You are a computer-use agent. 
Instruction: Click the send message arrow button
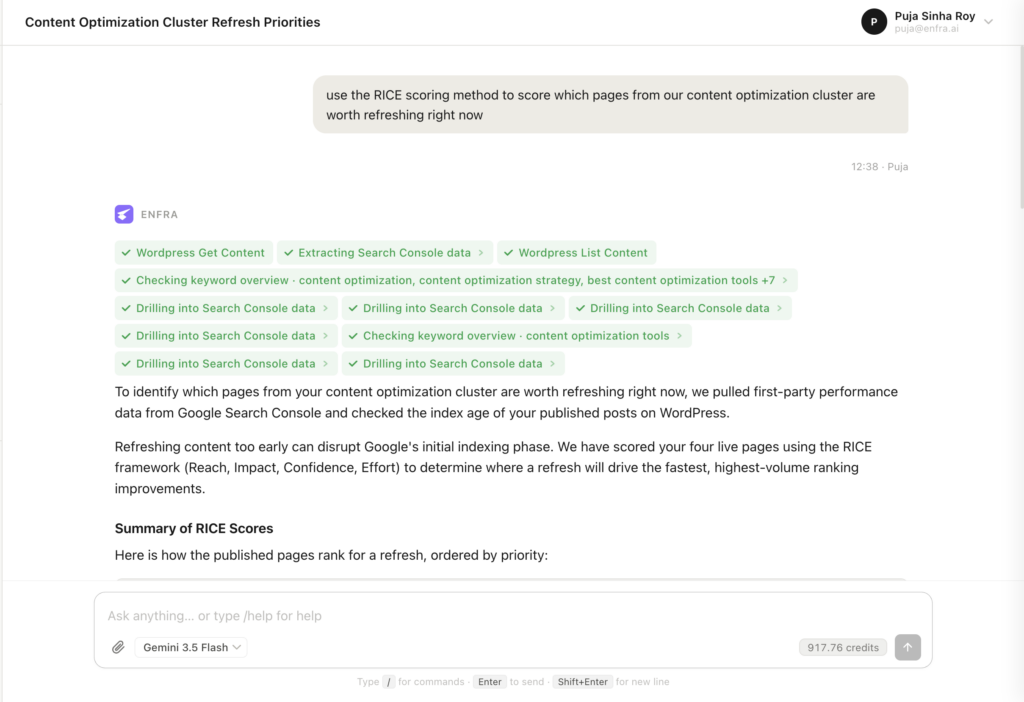tap(907, 647)
